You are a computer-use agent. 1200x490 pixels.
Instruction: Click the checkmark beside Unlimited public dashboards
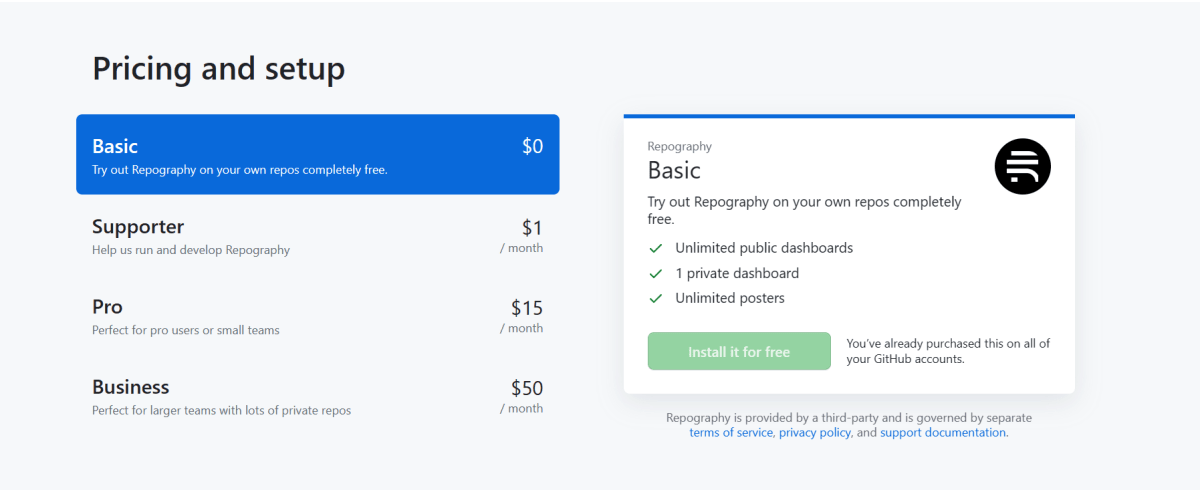pos(656,248)
